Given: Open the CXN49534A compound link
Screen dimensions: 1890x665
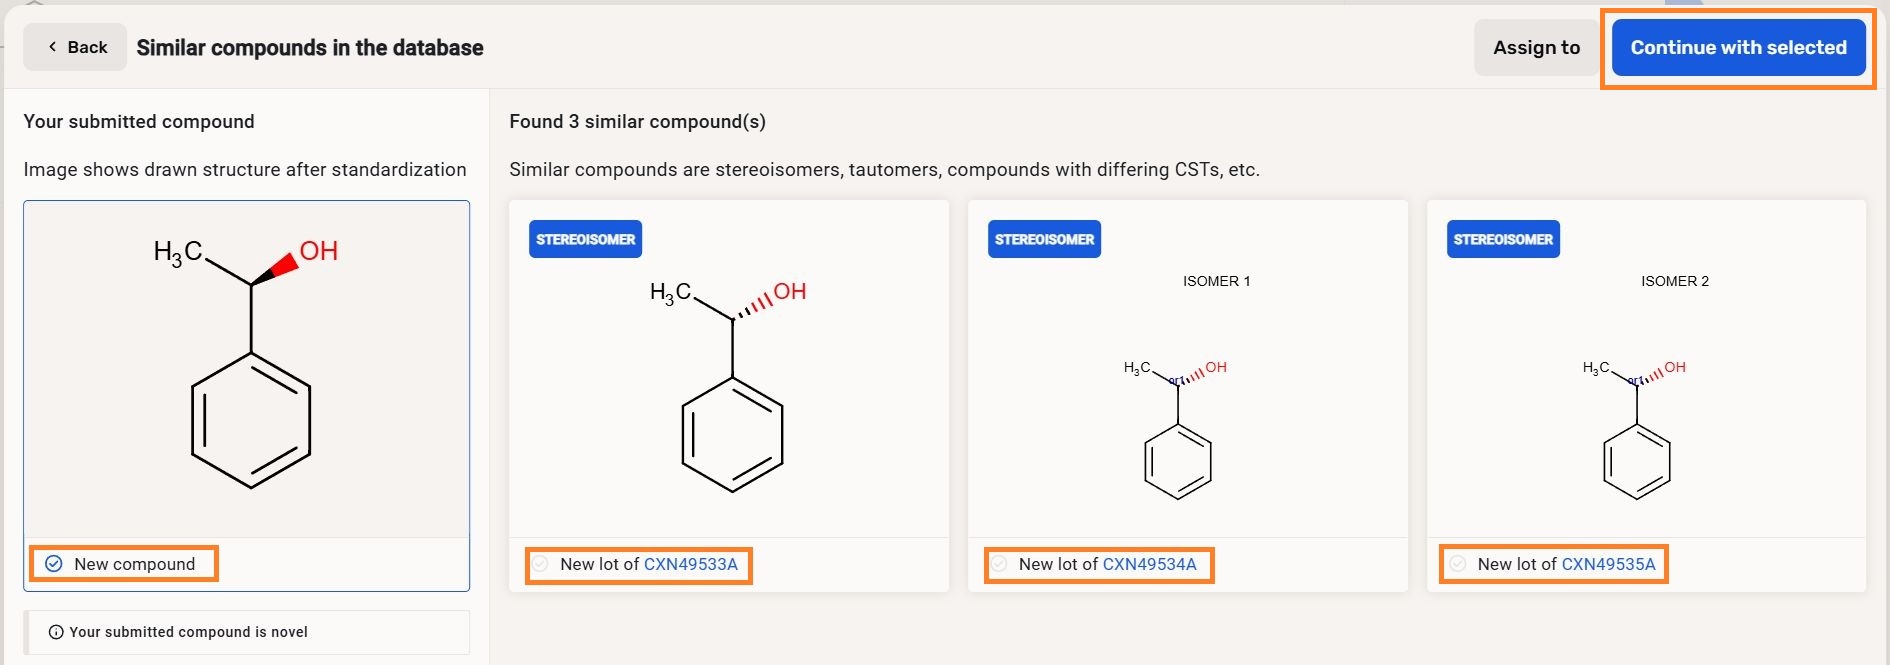Looking at the screenshot, I should tap(1149, 564).
